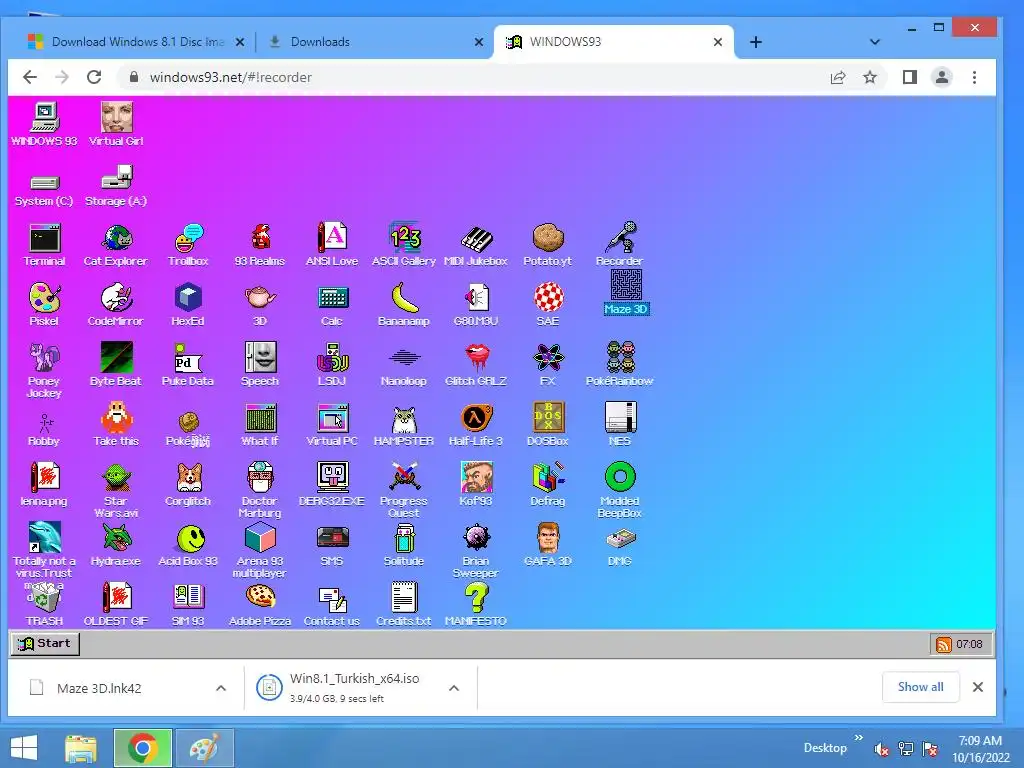Expand the tab search chevron
The width and height of the screenshot is (1024, 768).
[x=874, y=42]
